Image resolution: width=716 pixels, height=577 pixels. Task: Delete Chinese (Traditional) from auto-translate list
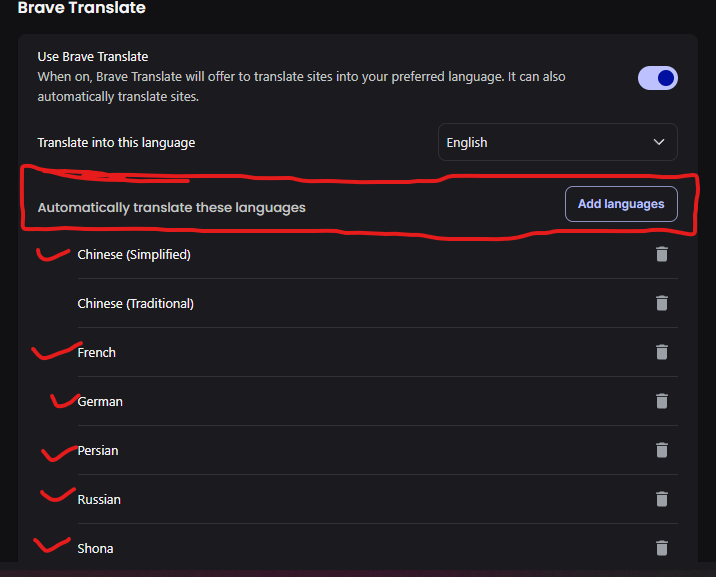(x=662, y=303)
